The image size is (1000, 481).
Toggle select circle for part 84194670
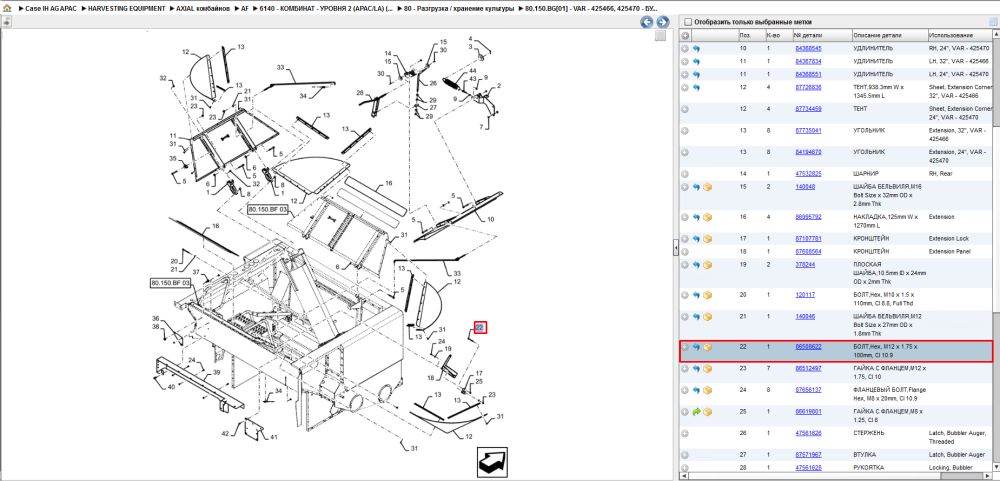(685, 152)
